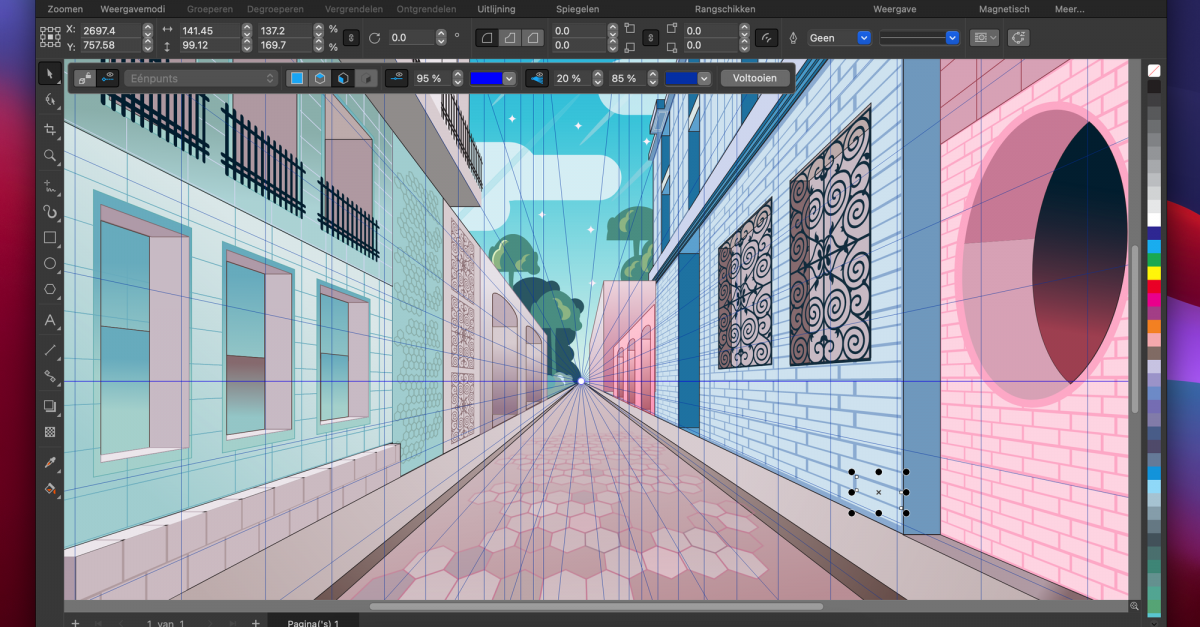Select the Crop tool

[50, 129]
